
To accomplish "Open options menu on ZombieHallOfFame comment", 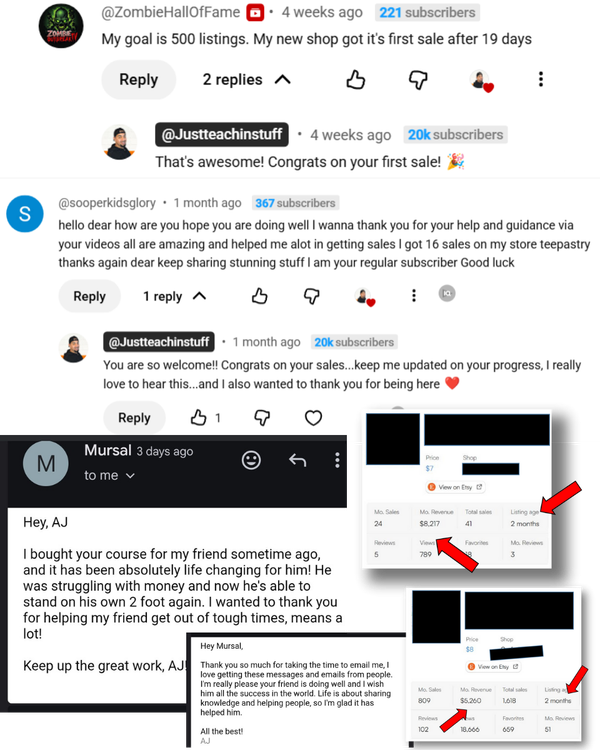I will coord(541,79).
